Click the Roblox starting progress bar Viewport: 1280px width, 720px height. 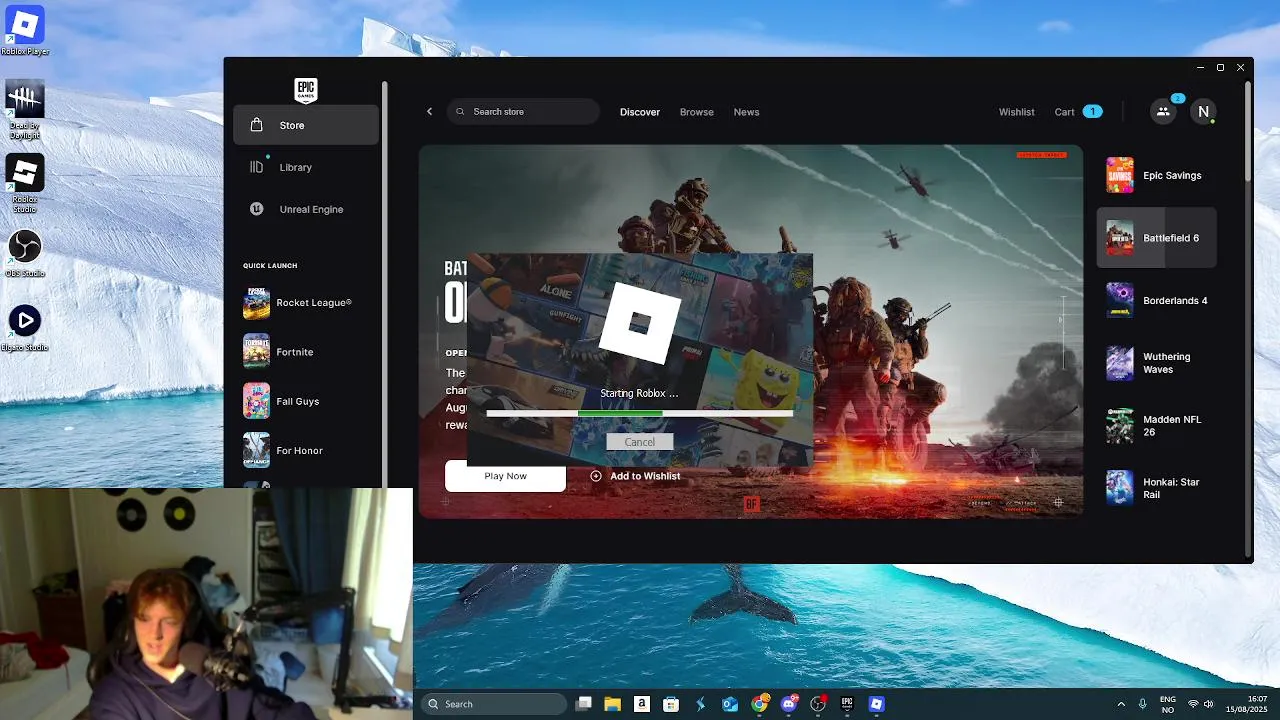pyautogui.click(x=640, y=413)
